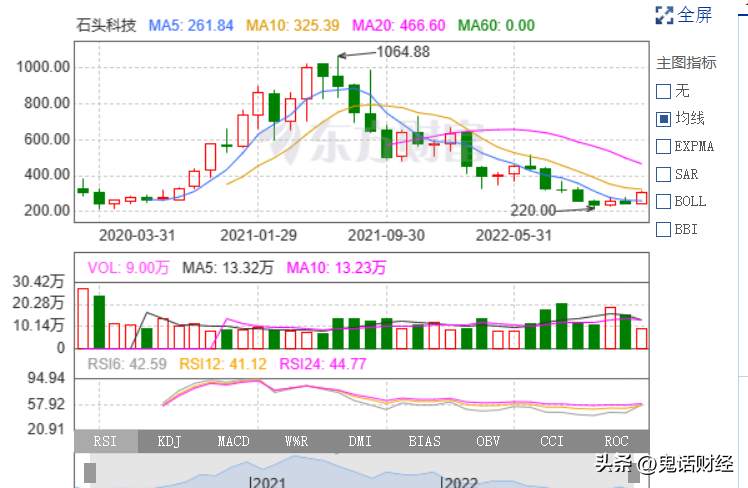Screen dimensions: 748x488
Task: Enable the BOLL indicator checkbox
Action: coord(664,201)
